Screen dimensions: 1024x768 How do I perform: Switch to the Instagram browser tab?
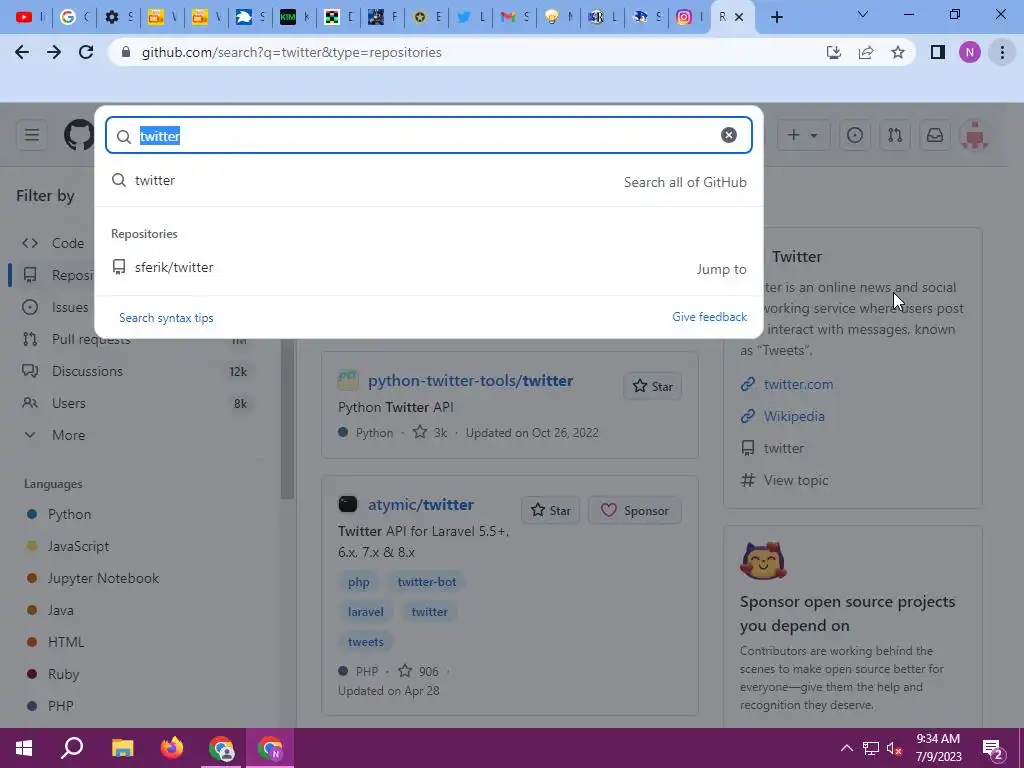[x=688, y=17]
